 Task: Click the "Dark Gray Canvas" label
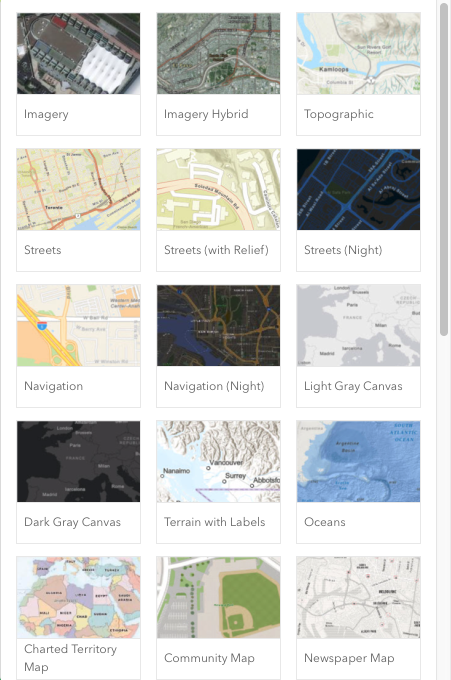point(72,522)
